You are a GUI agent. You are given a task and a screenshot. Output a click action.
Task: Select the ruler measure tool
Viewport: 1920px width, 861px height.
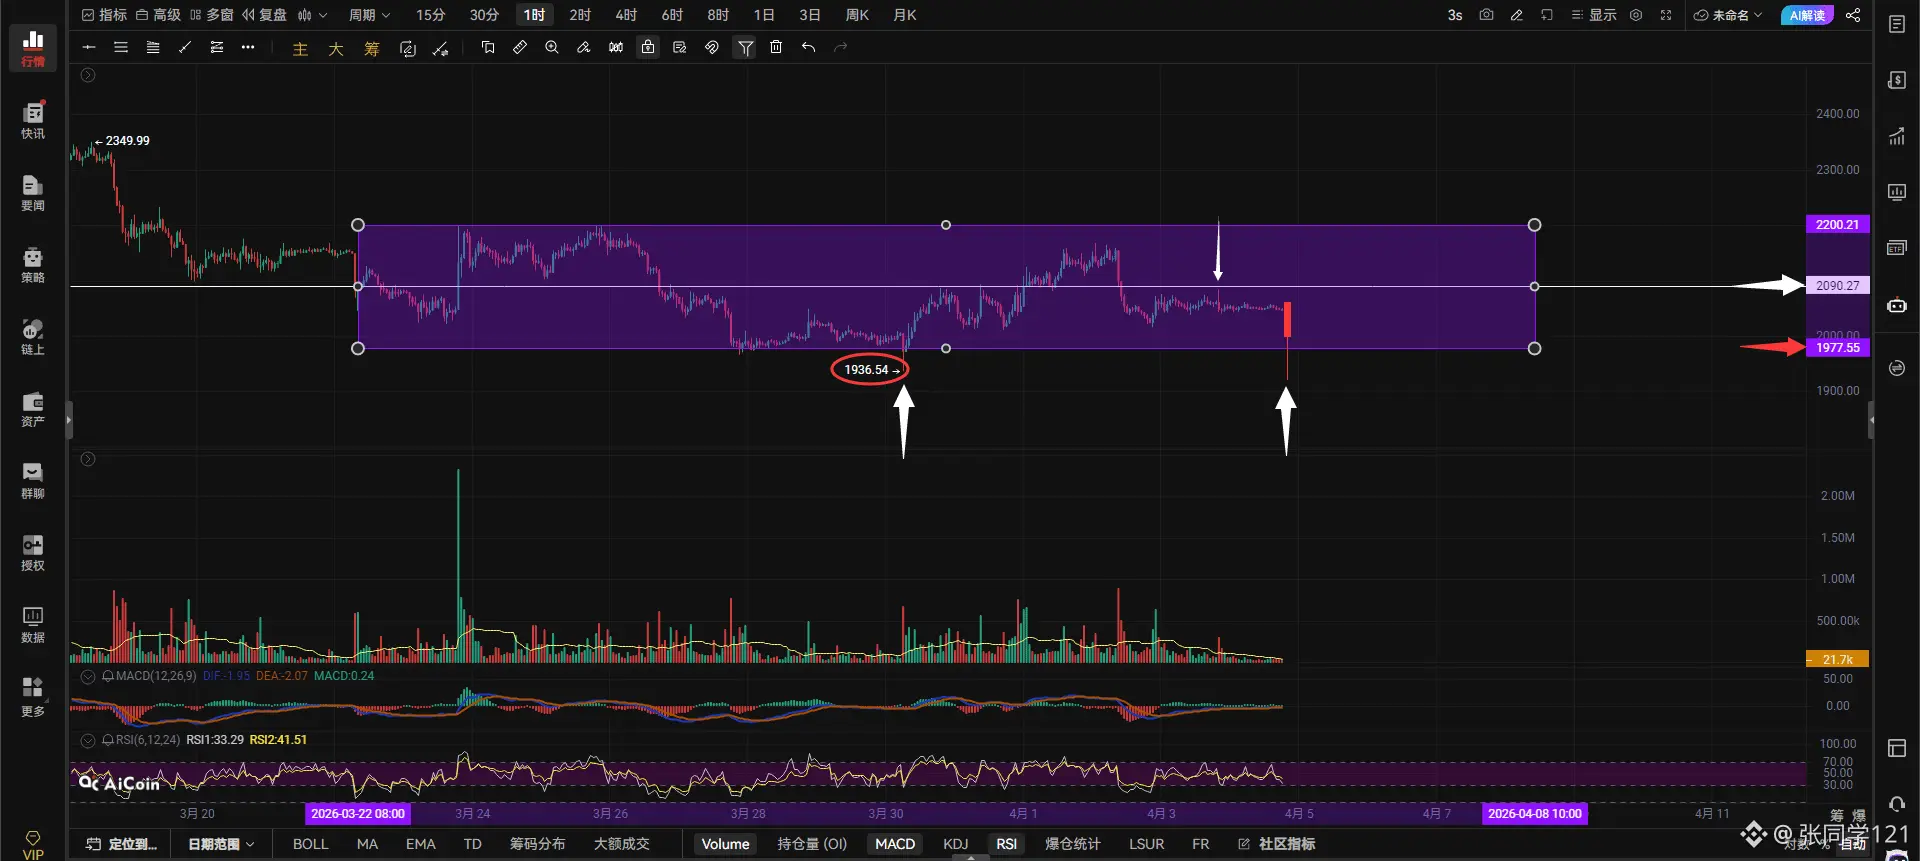tap(520, 47)
